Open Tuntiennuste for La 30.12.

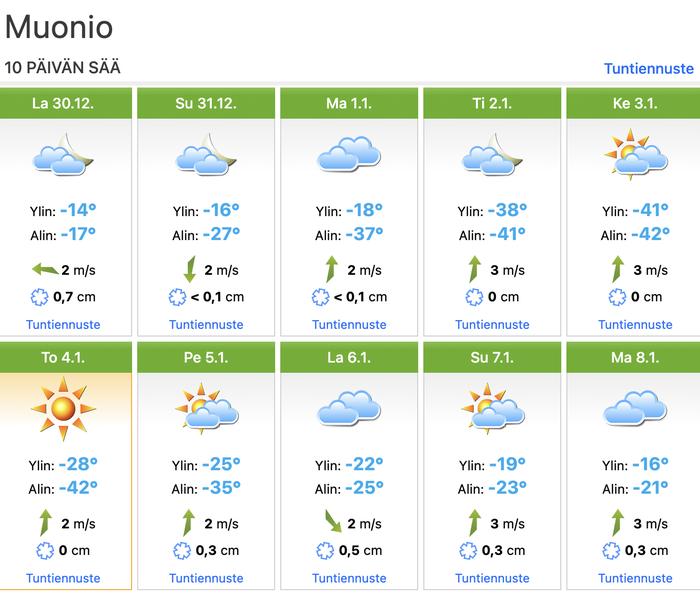click(x=63, y=325)
